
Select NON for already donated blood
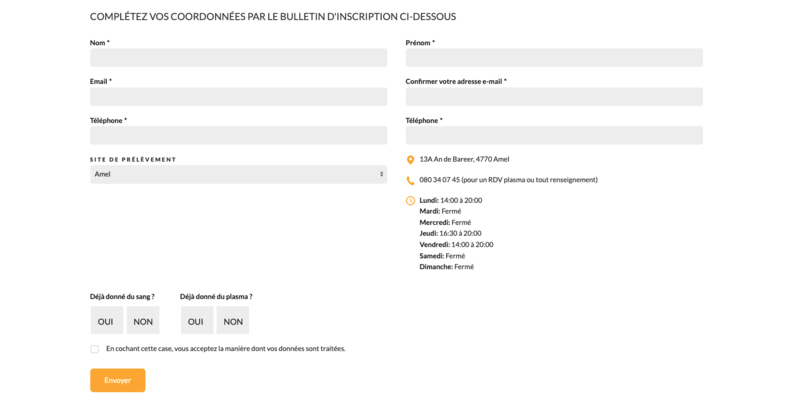point(143,320)
